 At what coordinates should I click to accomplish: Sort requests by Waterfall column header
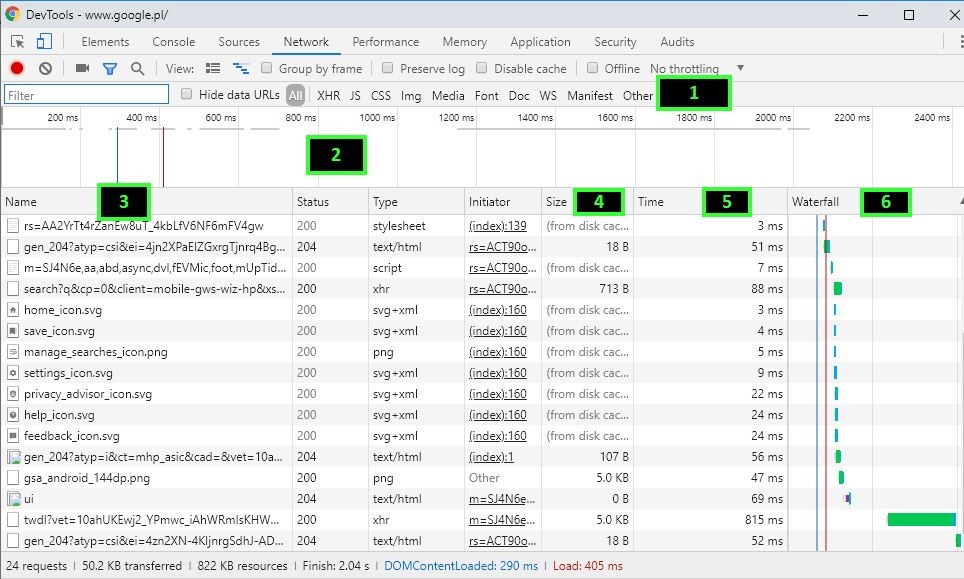[x=816, y=202]
